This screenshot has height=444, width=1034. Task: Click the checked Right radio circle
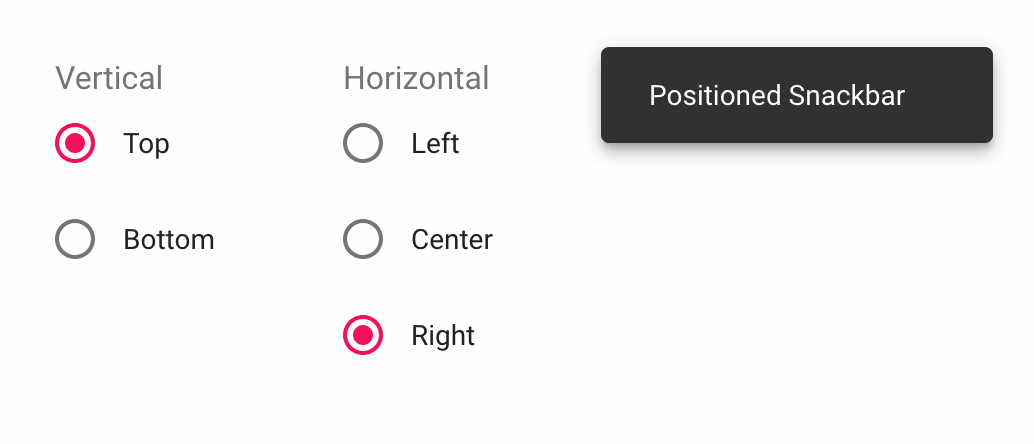pyautogui.click(x=363, y=335)
